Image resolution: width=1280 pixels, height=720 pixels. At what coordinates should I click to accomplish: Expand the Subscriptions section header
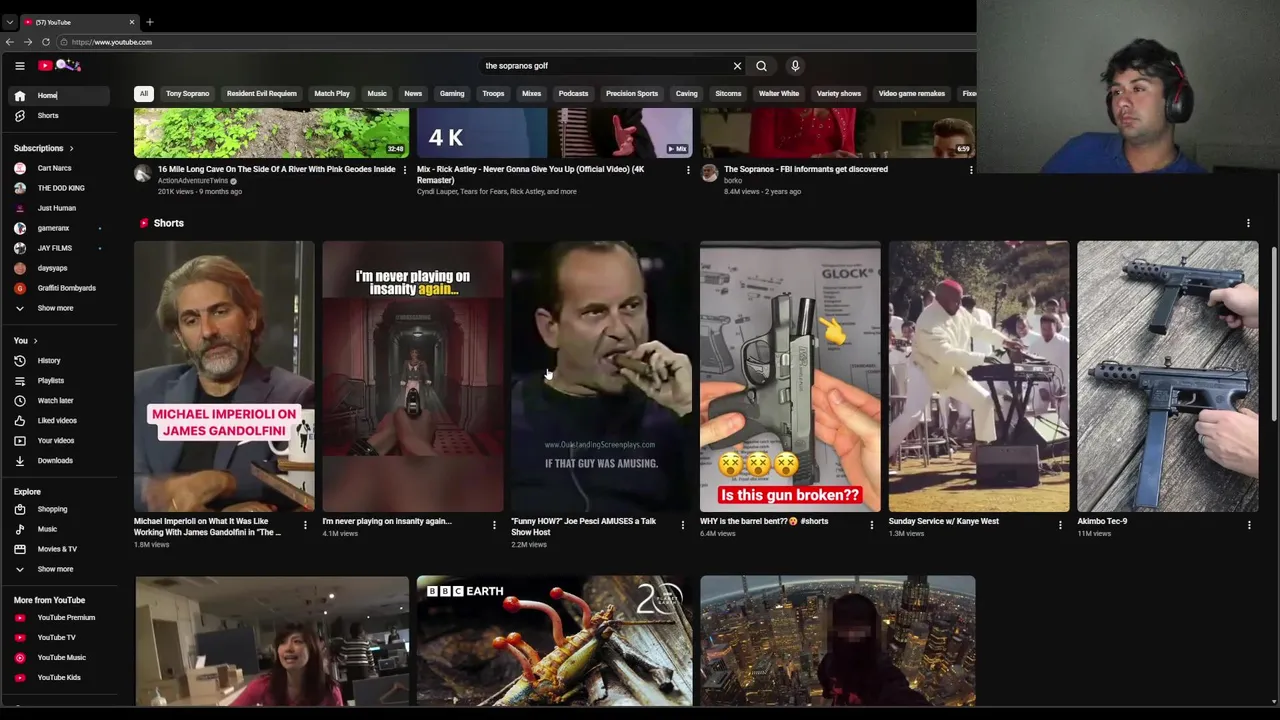click(44, 148)
